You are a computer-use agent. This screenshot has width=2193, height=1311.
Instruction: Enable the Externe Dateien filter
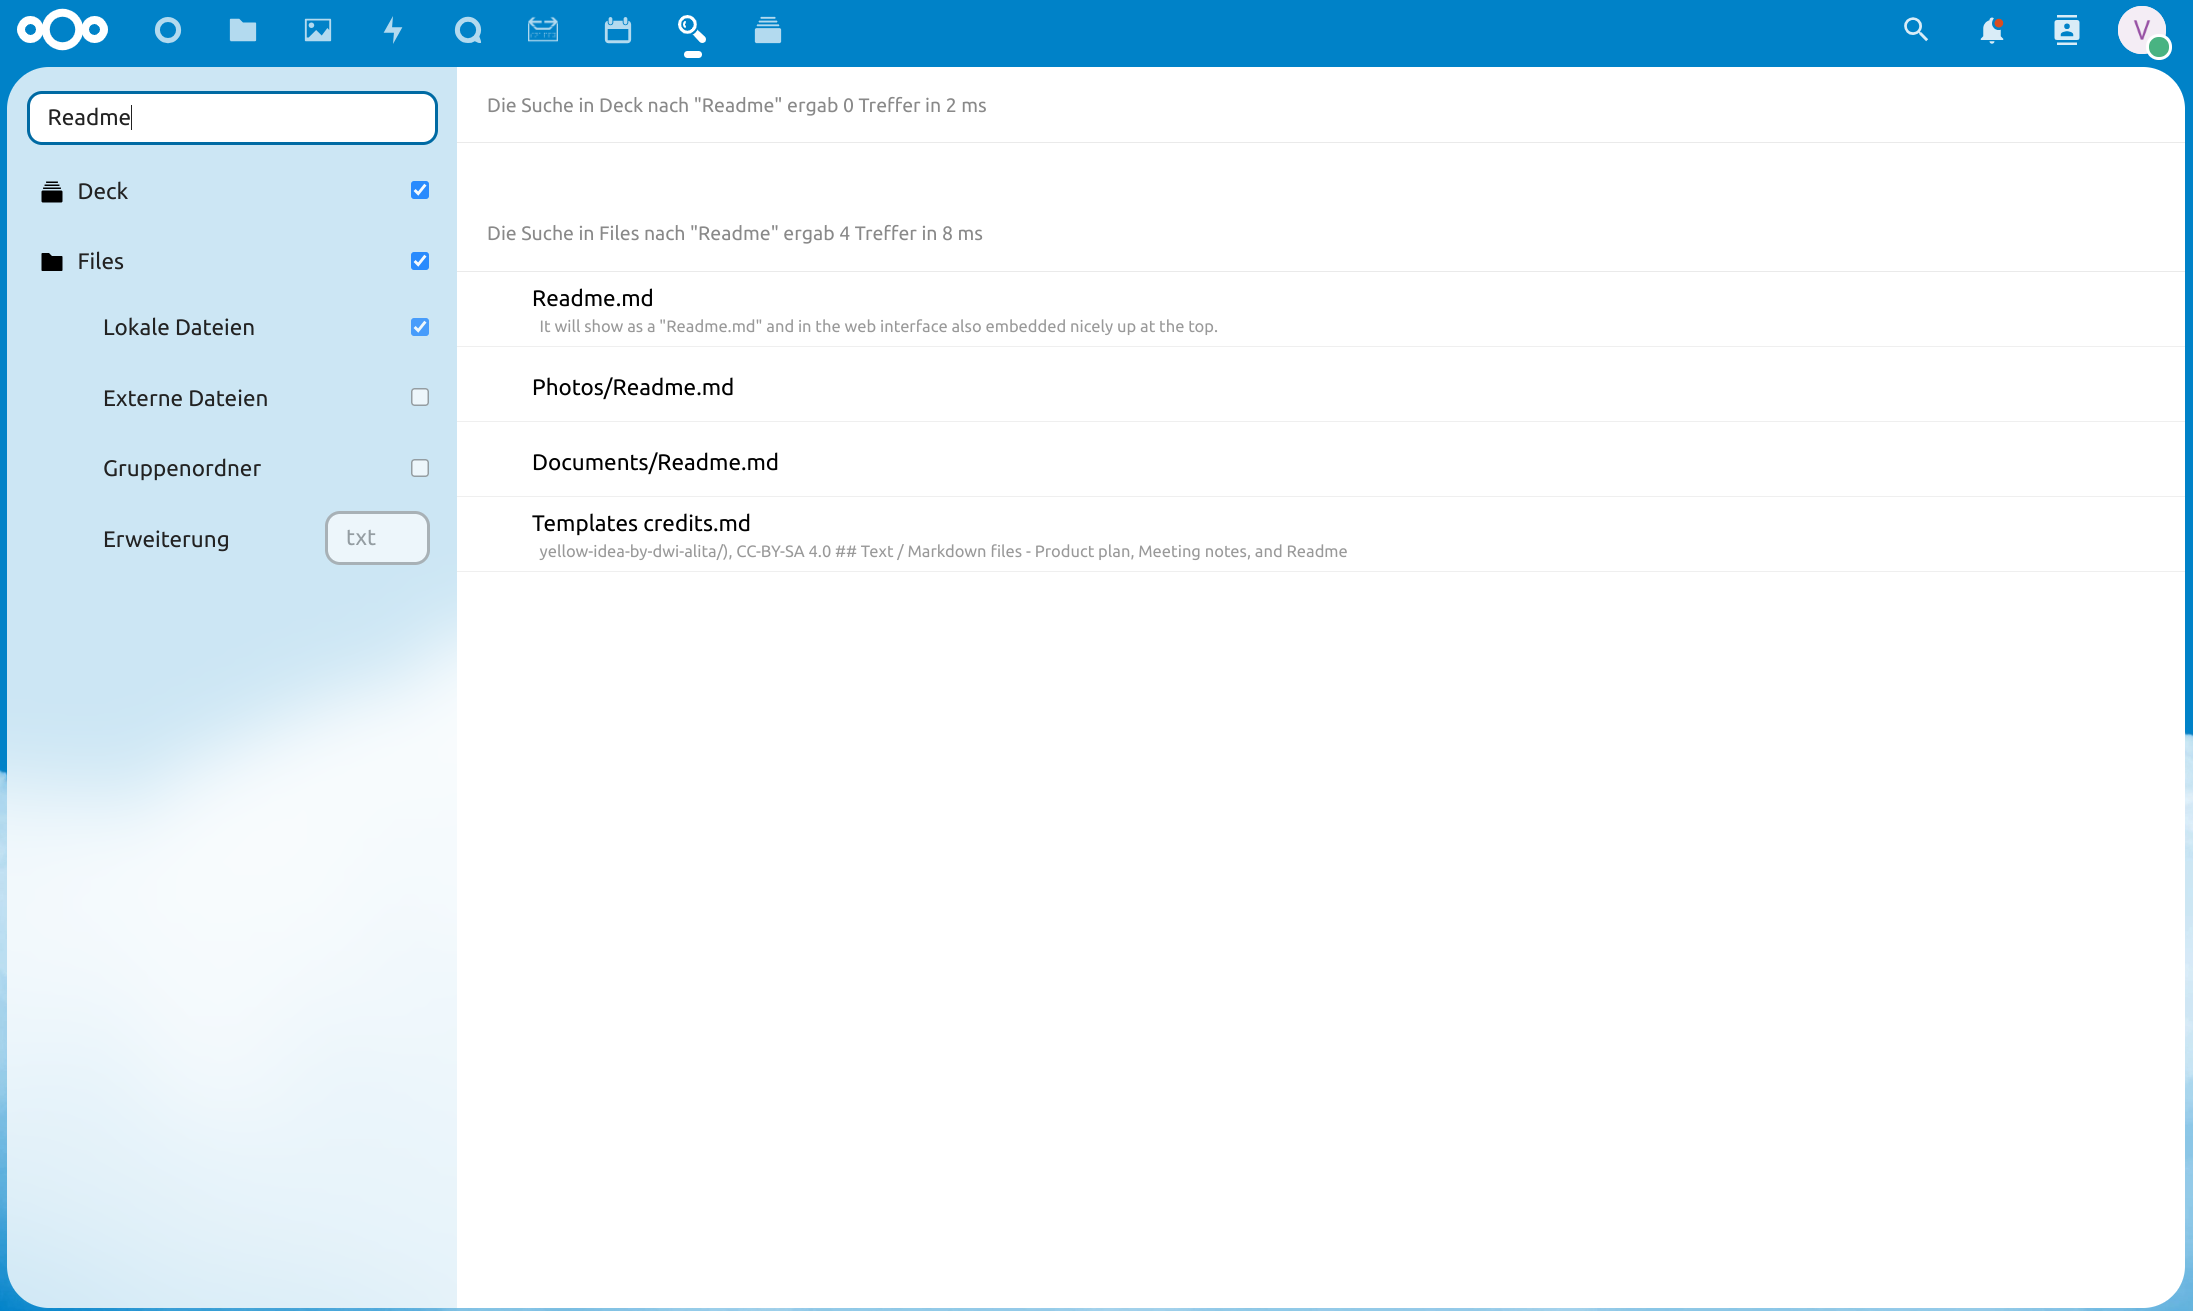click(x=419, y=397)
